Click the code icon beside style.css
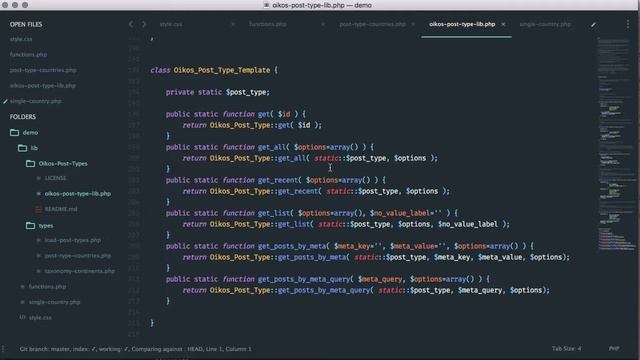Image resolution: width=640 pixels, height=360 pixels. click(22, 317)
